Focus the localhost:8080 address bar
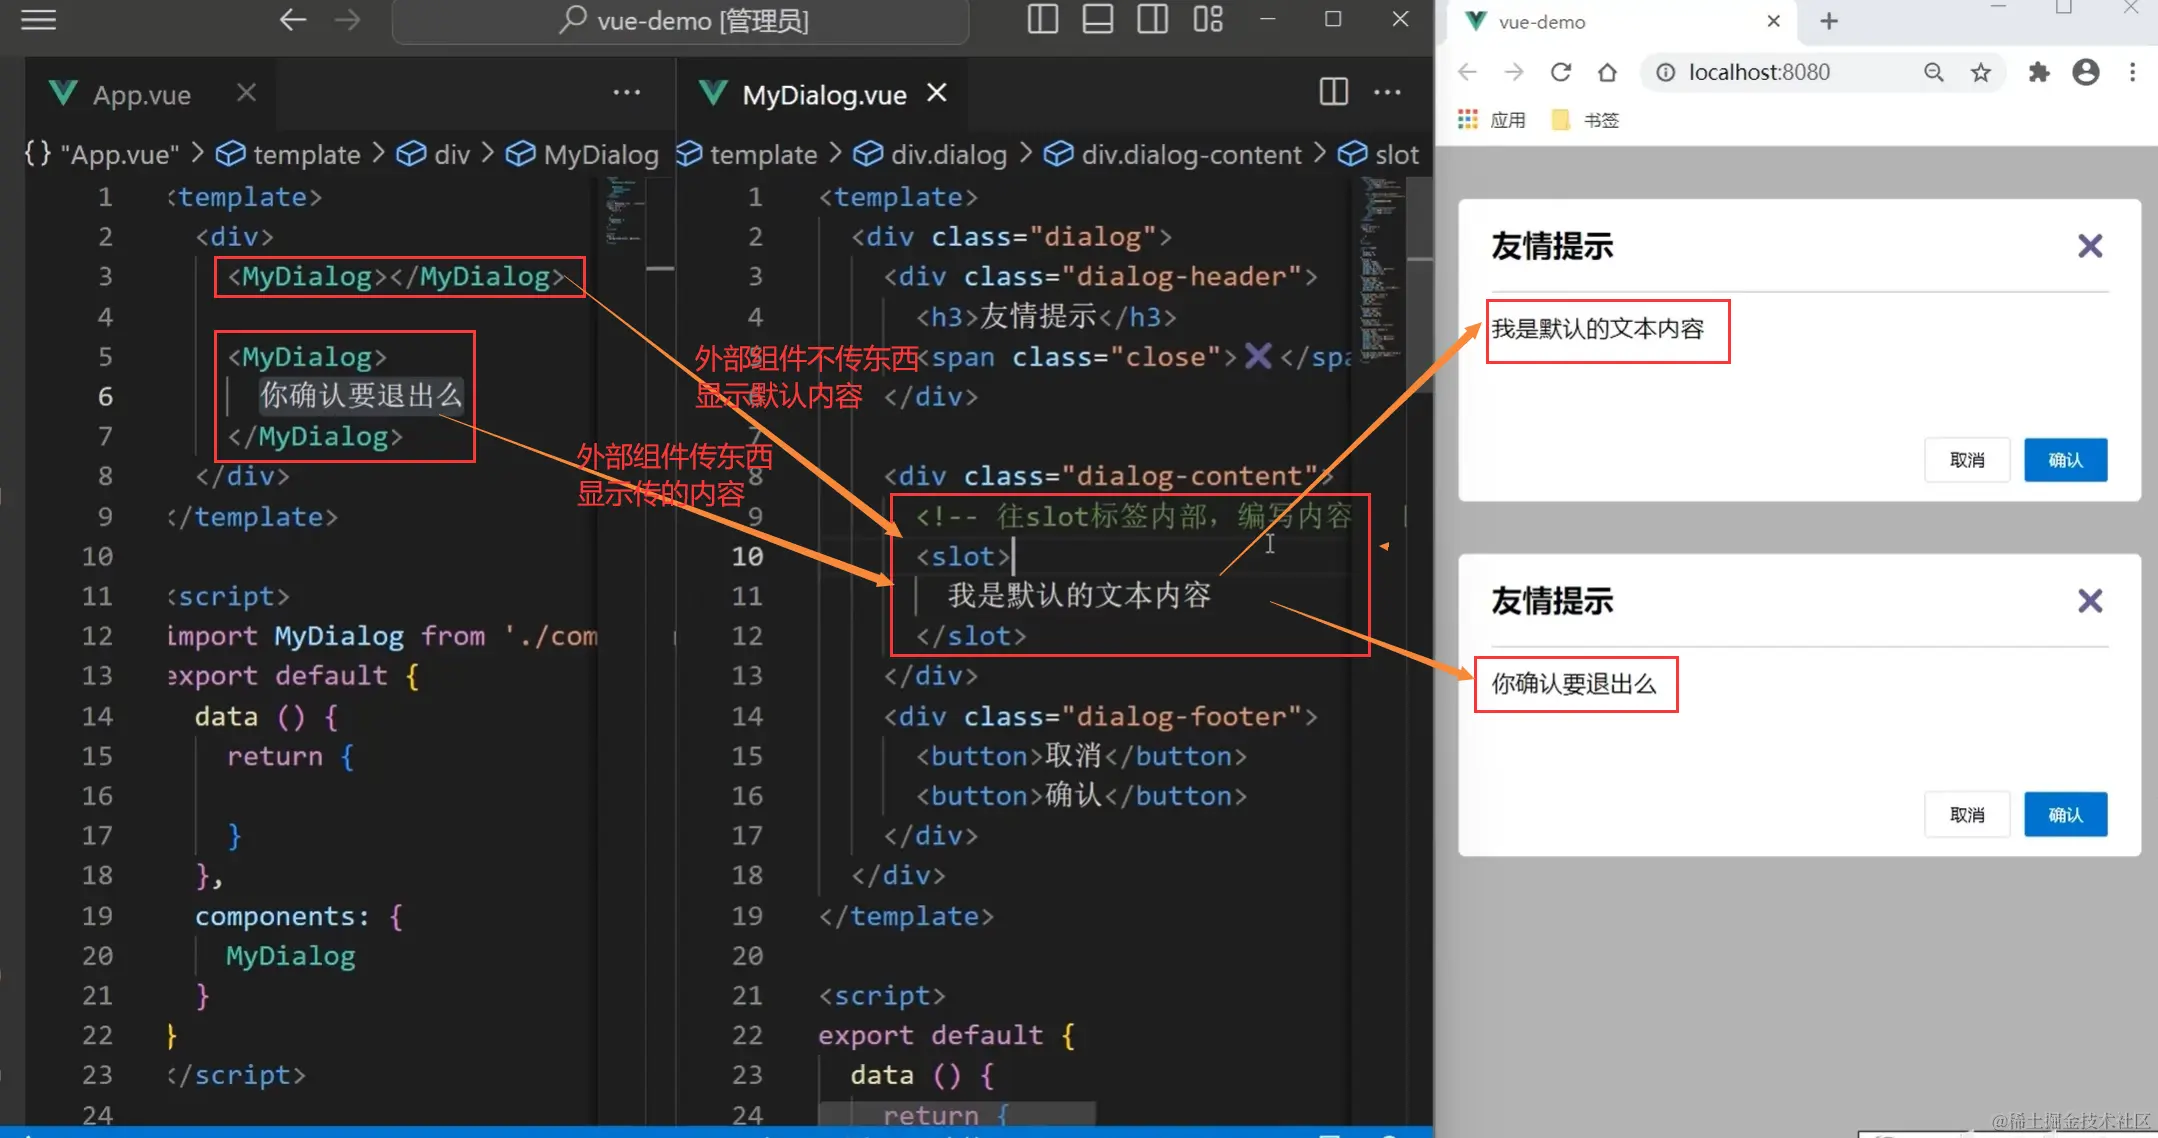 tap(1759, 72)
